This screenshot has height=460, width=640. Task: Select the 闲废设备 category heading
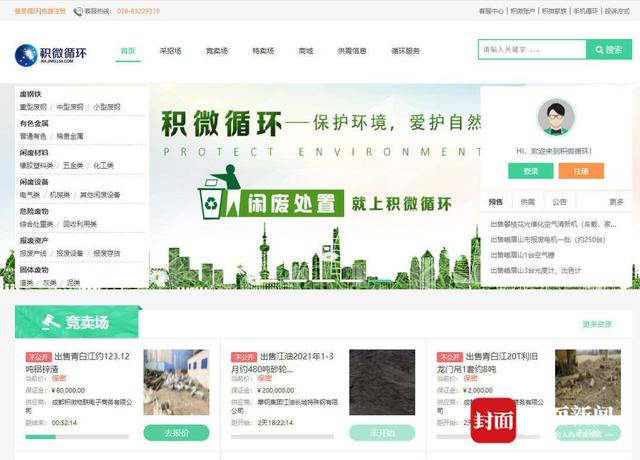pos(34,182)
